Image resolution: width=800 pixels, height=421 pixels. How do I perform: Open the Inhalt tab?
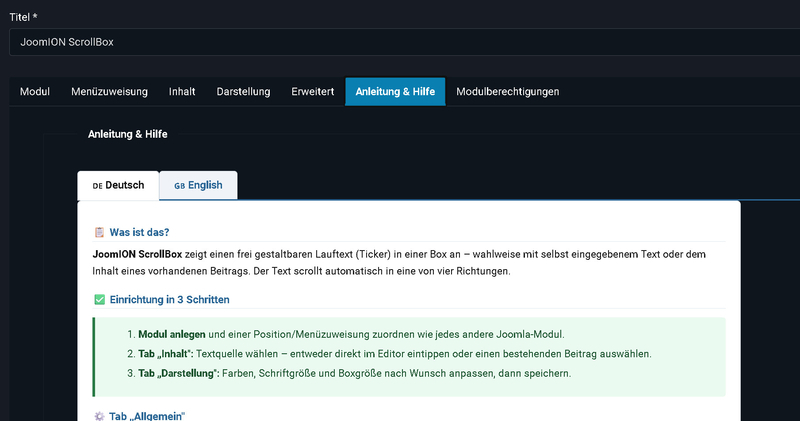[x=182, y=92]
